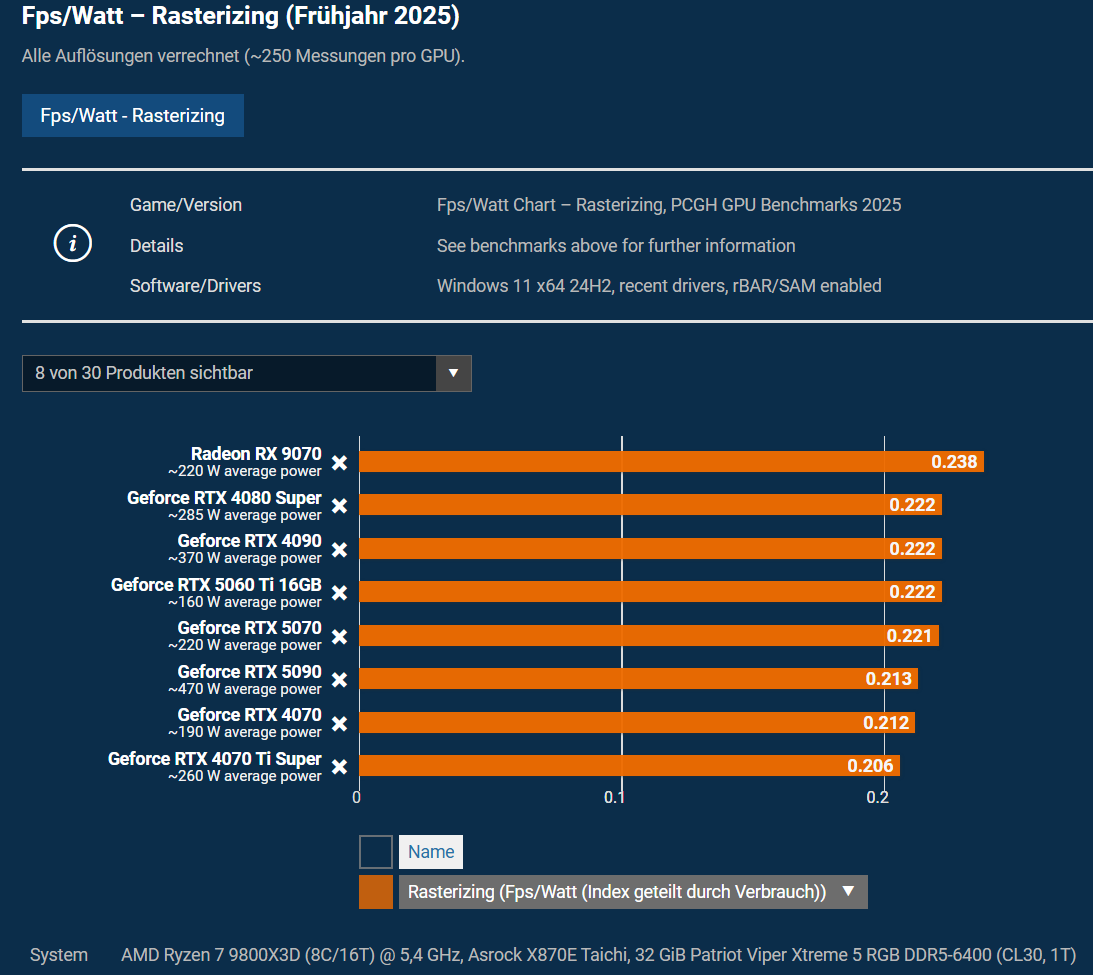The width and height of the screenshot is (1093, 975).
Task: Click the RTX 5070 bar showing 0.221
Action: [649, 636]
